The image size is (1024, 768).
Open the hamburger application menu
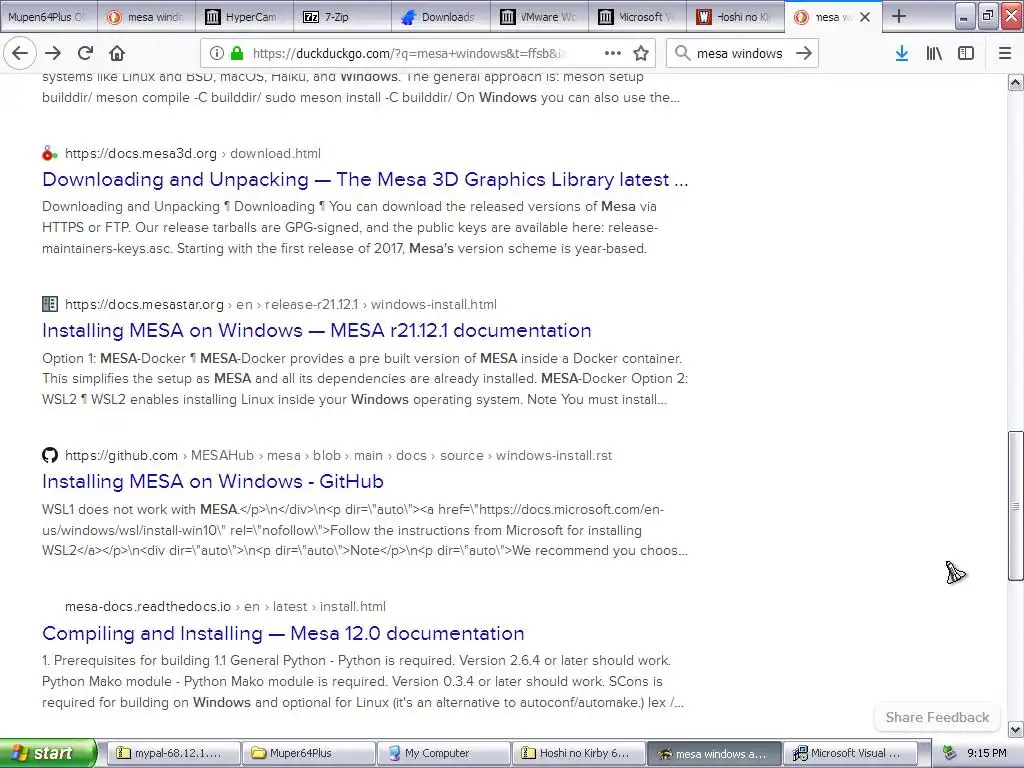coord(1005,53)
